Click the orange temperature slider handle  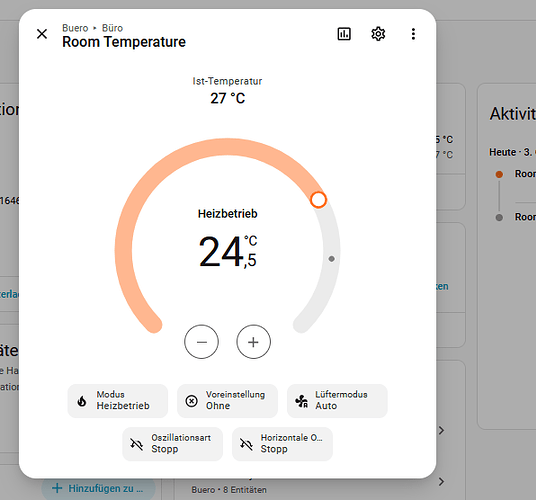(x=318, y=200)
